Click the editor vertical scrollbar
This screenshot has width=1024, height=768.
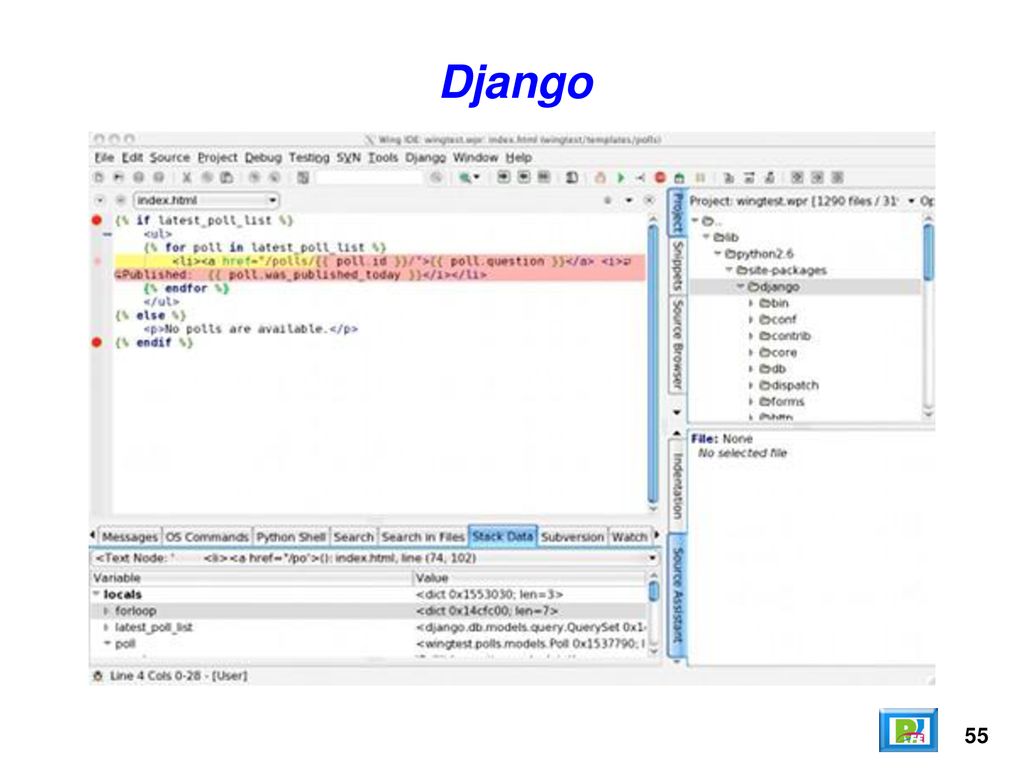coord(653,366)
